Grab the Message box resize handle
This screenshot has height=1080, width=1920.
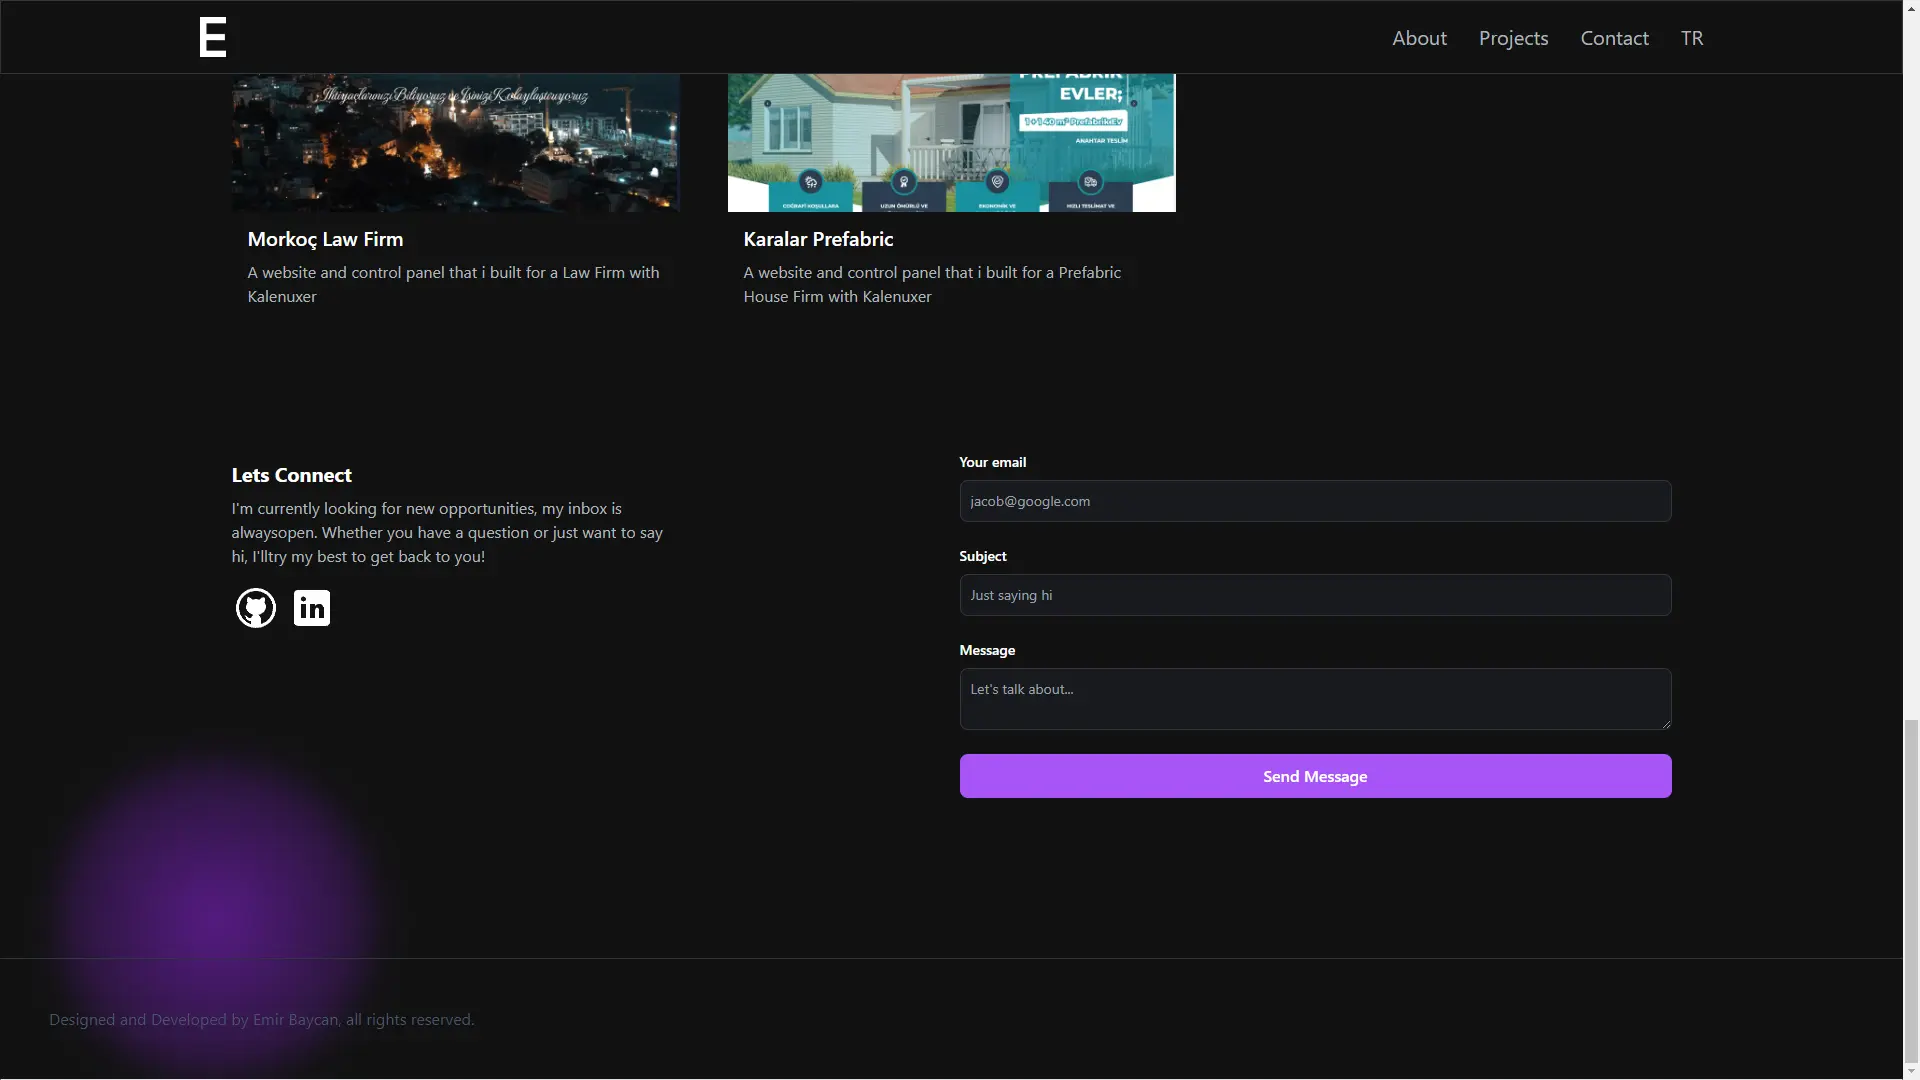coord(1665,724)
